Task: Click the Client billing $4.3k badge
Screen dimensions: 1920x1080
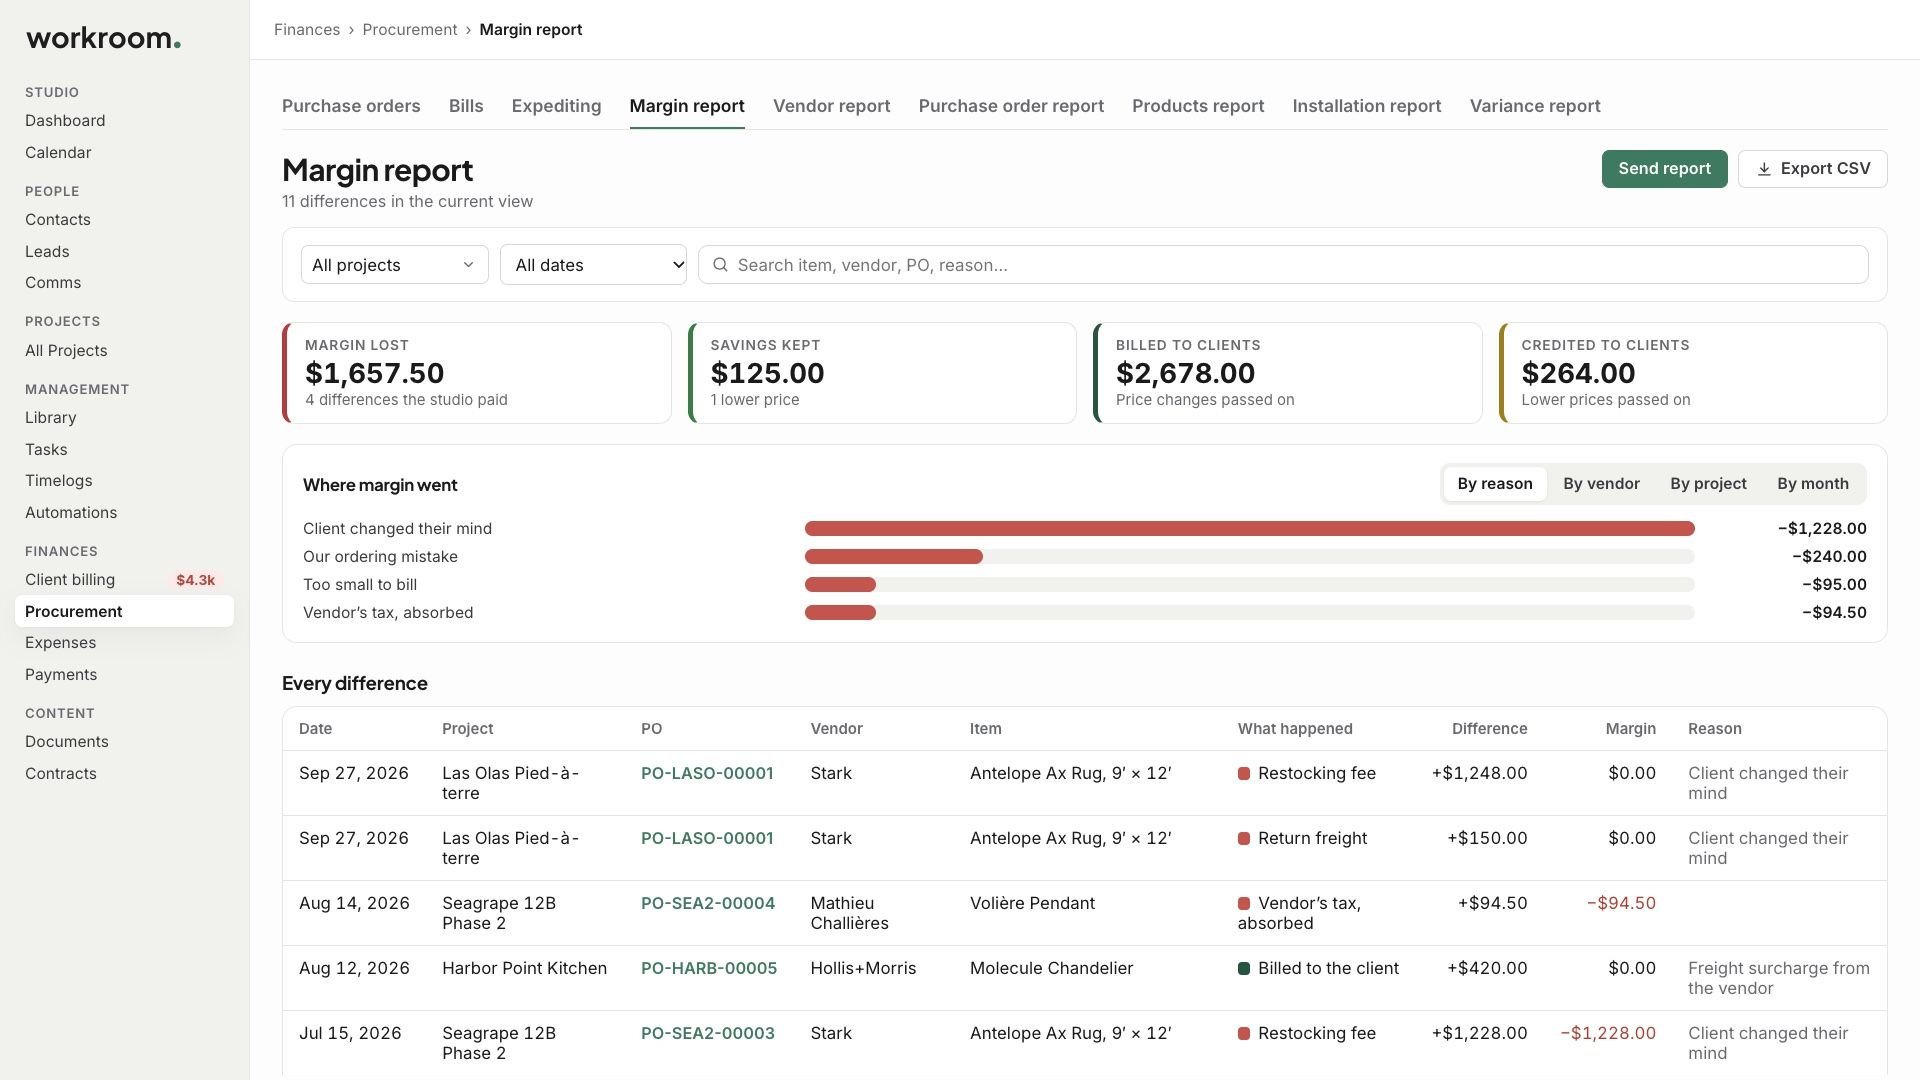Action: click(x=195, y=580)
